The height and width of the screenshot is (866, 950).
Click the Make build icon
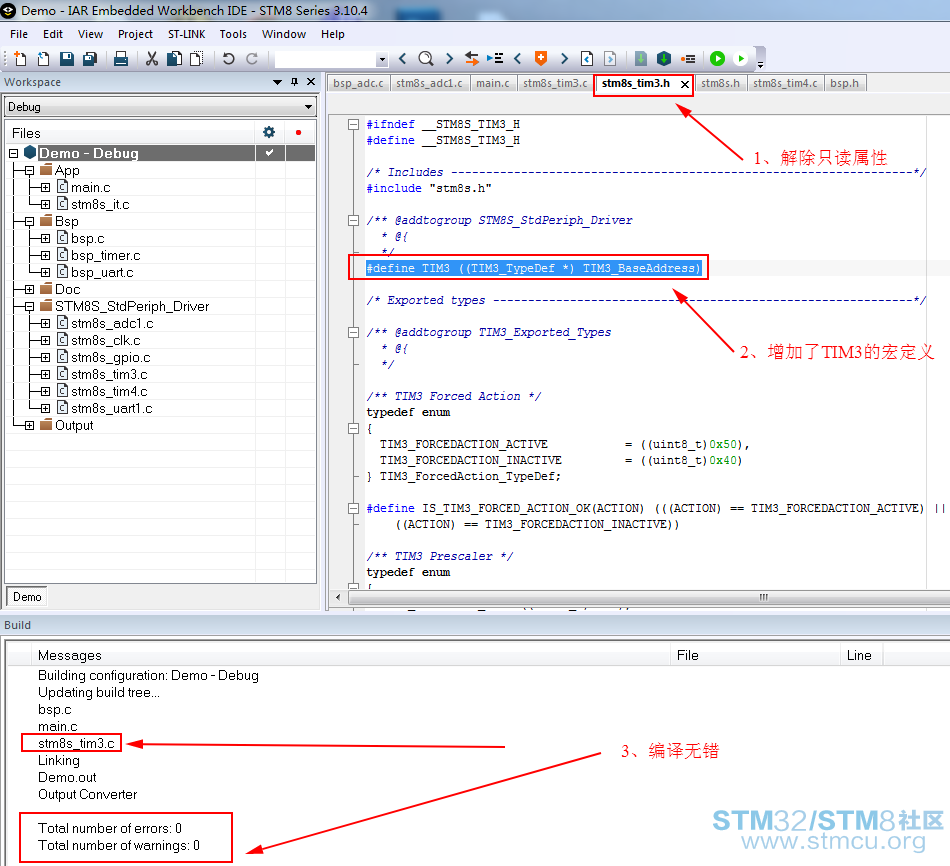pos(664,58)
